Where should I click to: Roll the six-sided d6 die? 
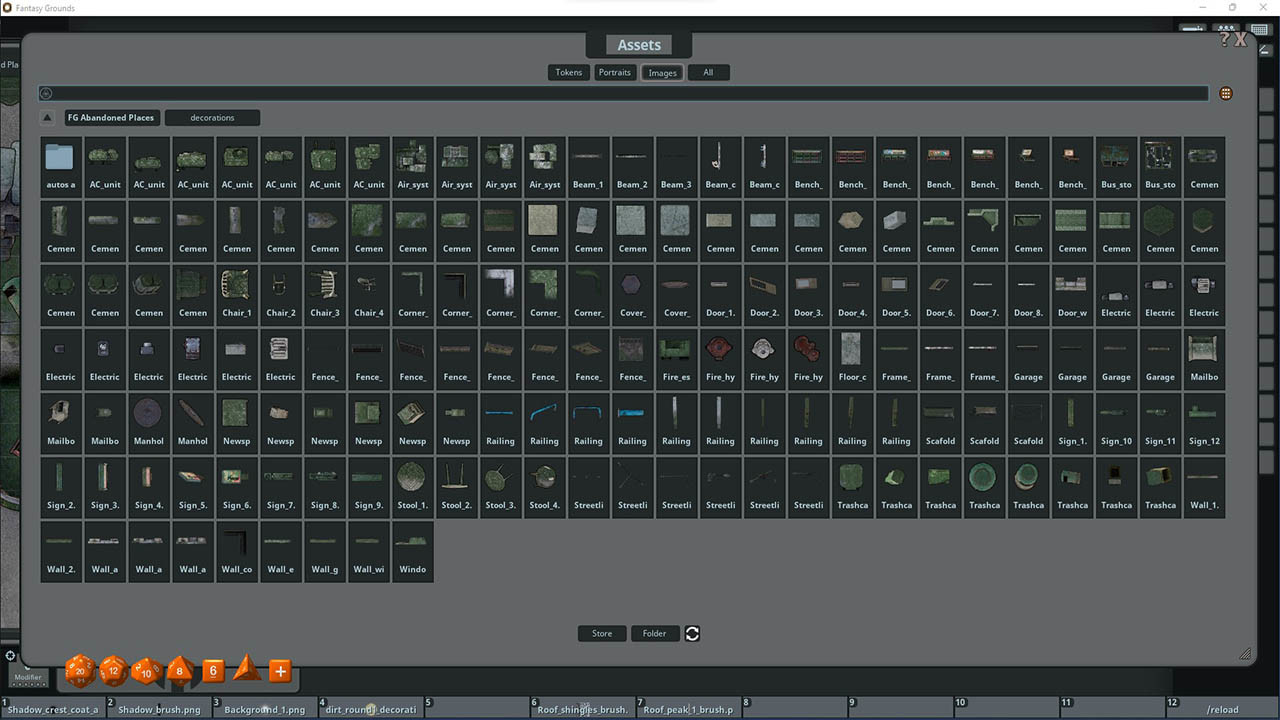(212, 671)
